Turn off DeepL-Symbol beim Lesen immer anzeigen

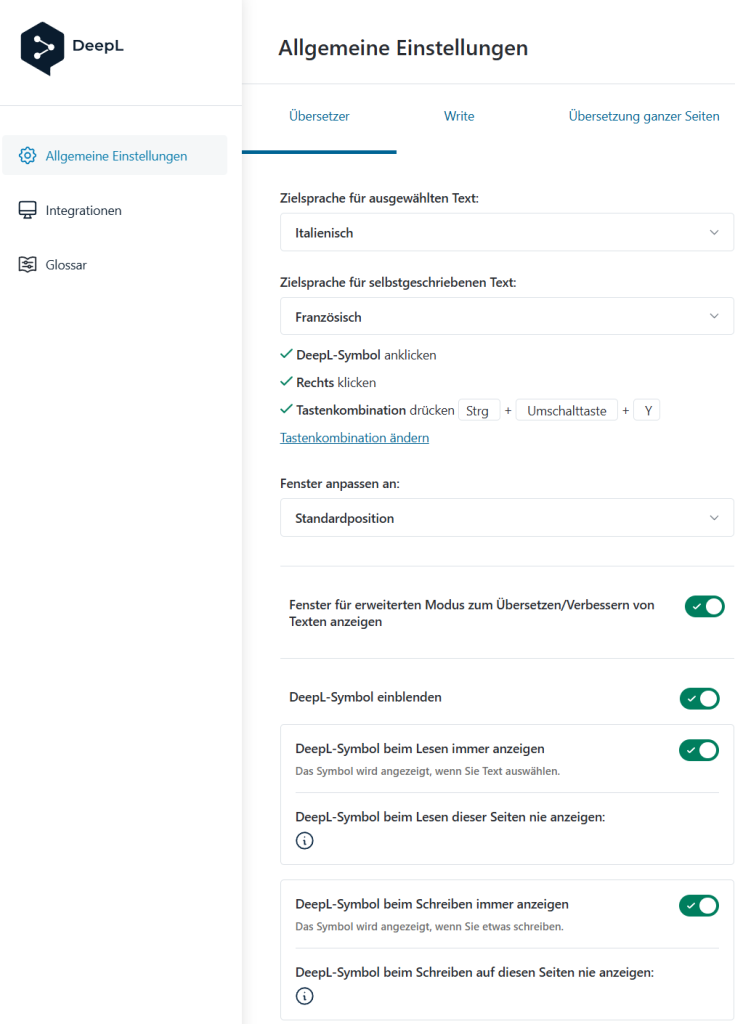coord(699,750)
